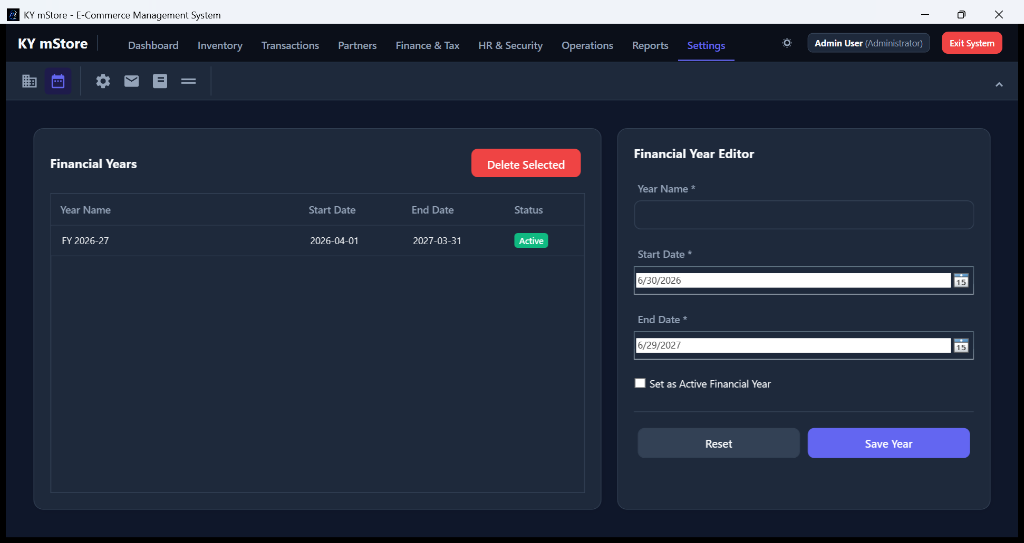Open the Start Date calendar picker
The width and height of the screenshot is (1024, 543).
coord(961,280)
